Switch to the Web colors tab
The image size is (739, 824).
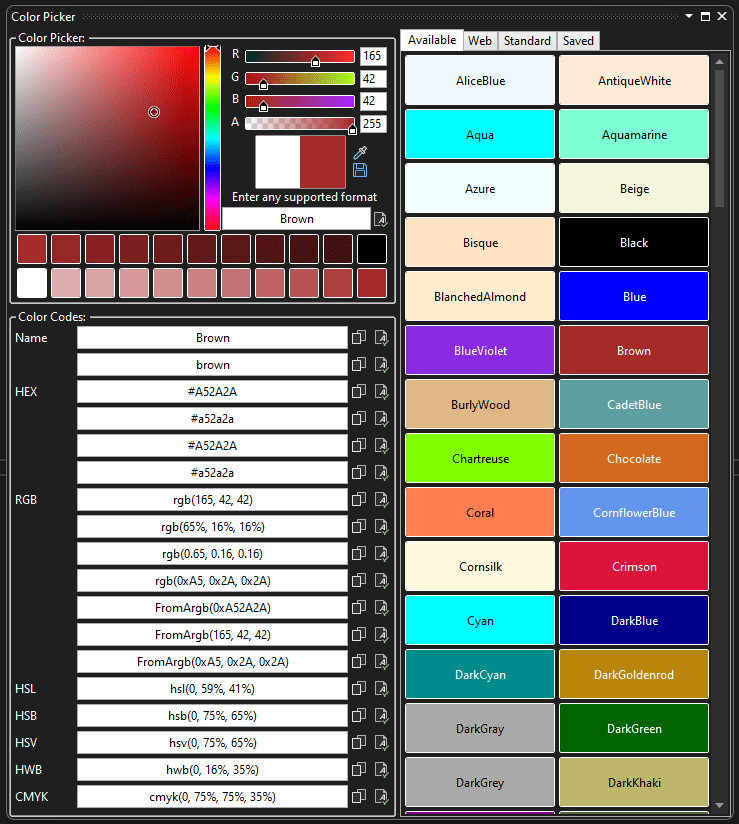[480, 41]
